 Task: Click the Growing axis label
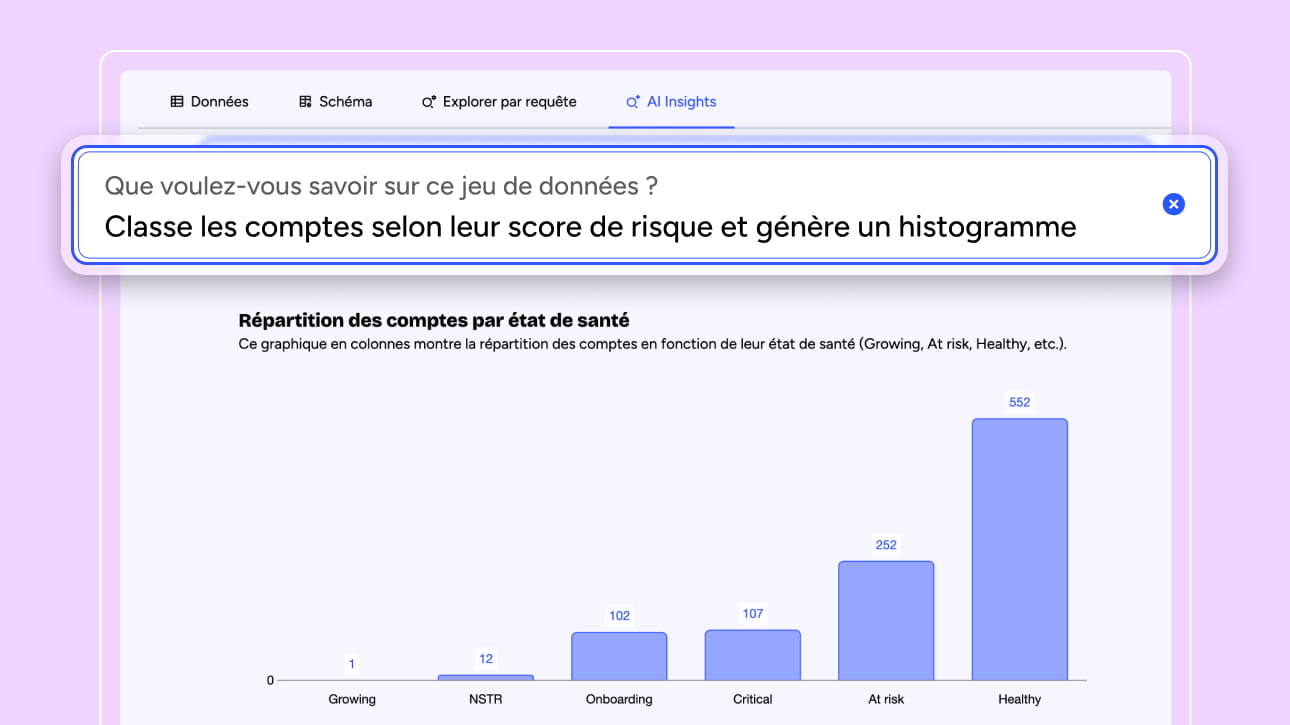click(x=352, y=699)
